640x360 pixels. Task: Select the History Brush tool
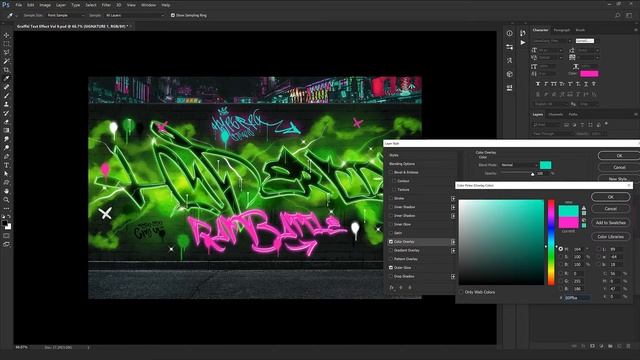pos(7,113)
